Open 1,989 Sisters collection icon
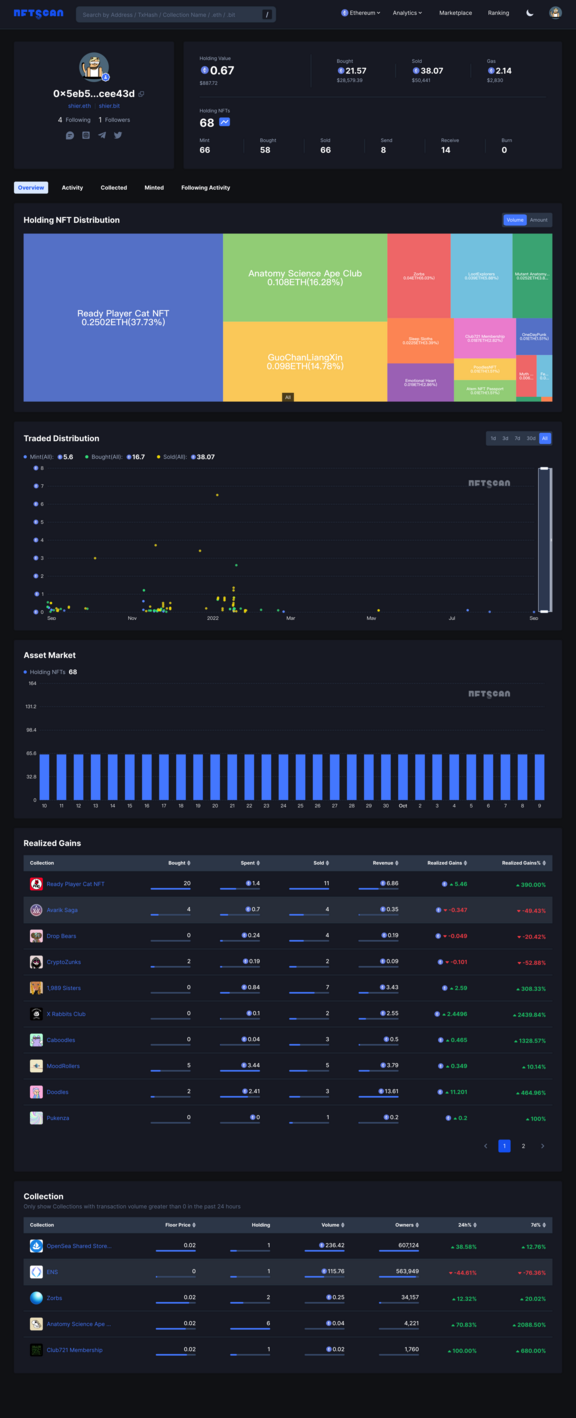 pyautogui.click(x=36, y=988)
